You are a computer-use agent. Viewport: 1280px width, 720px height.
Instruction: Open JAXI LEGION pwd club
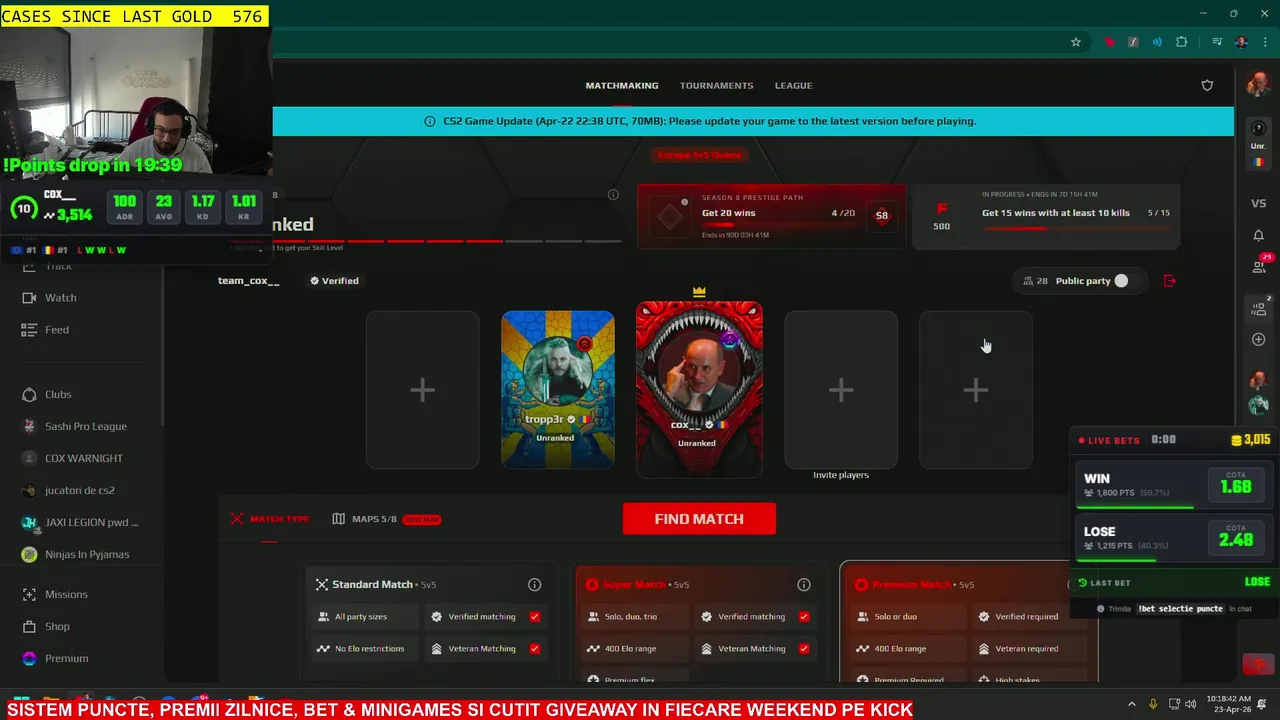coord(92,522)
